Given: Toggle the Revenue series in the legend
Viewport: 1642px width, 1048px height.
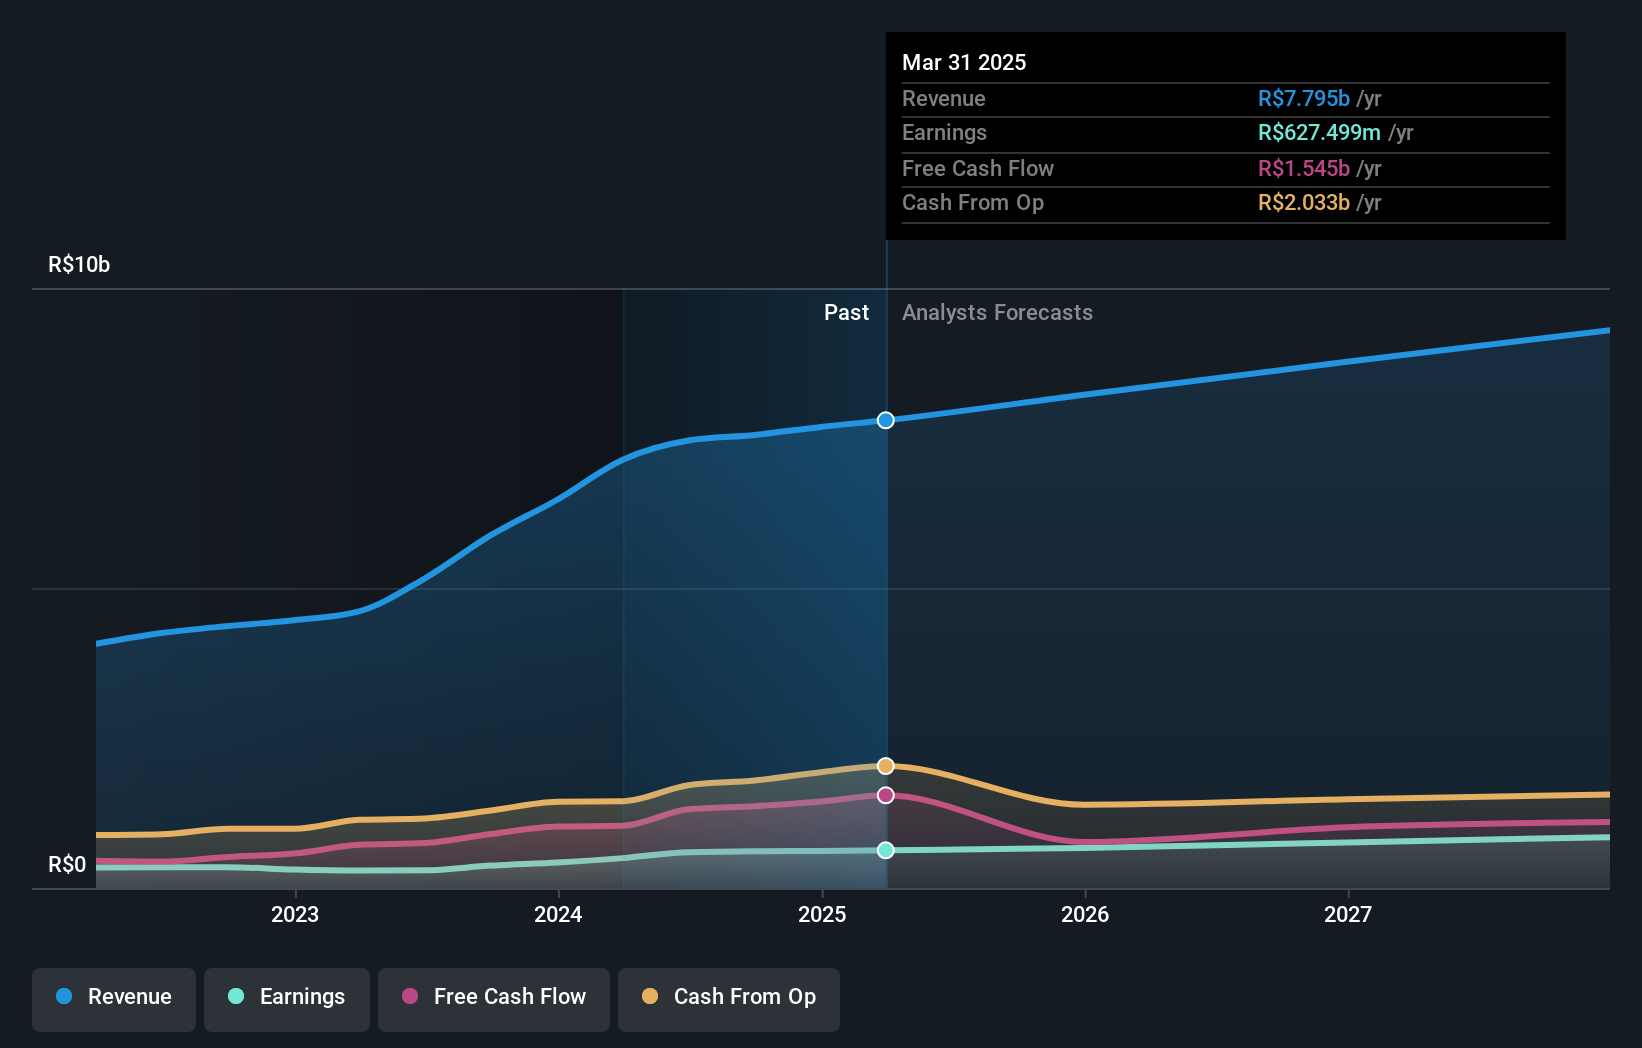Looking at the screenshot, I should click(x=114, y=999).
